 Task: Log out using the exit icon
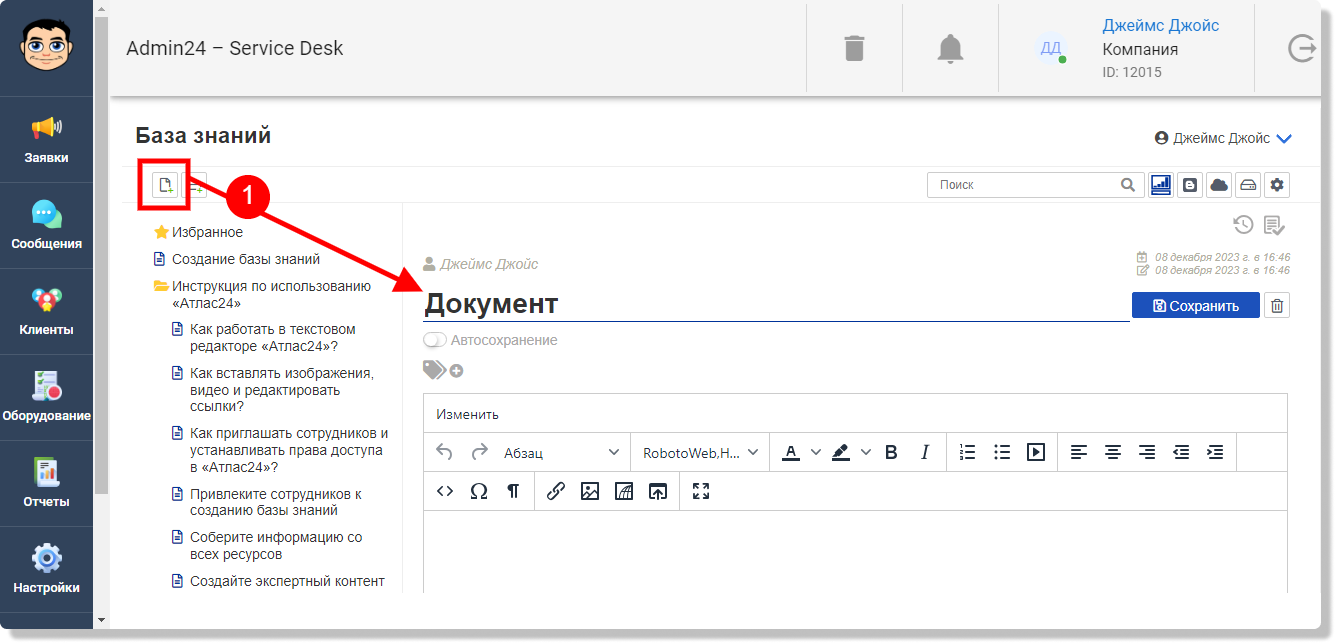coord(1302,48)
